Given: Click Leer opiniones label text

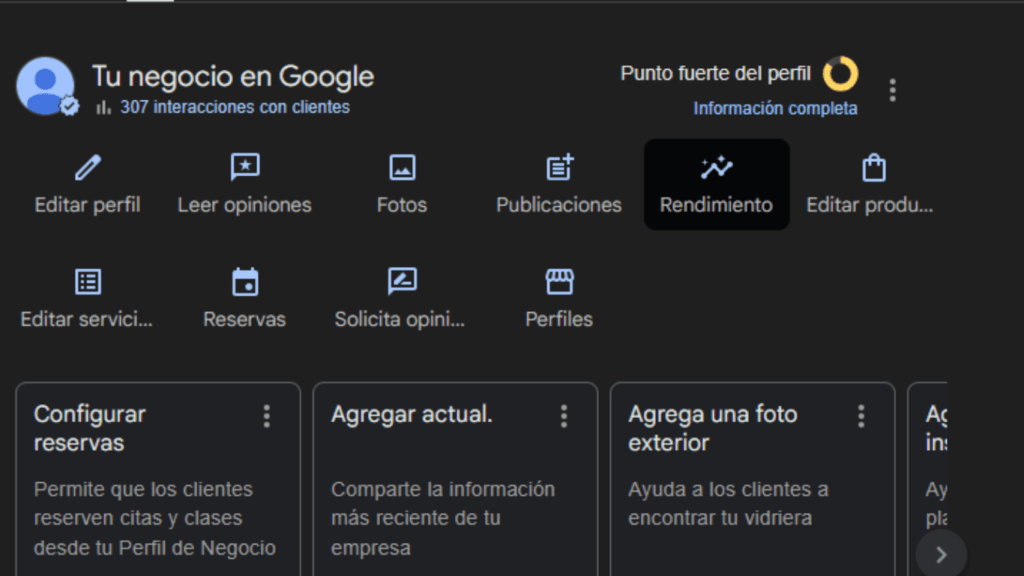Looking at the screenshot, I should pos(245,205).
